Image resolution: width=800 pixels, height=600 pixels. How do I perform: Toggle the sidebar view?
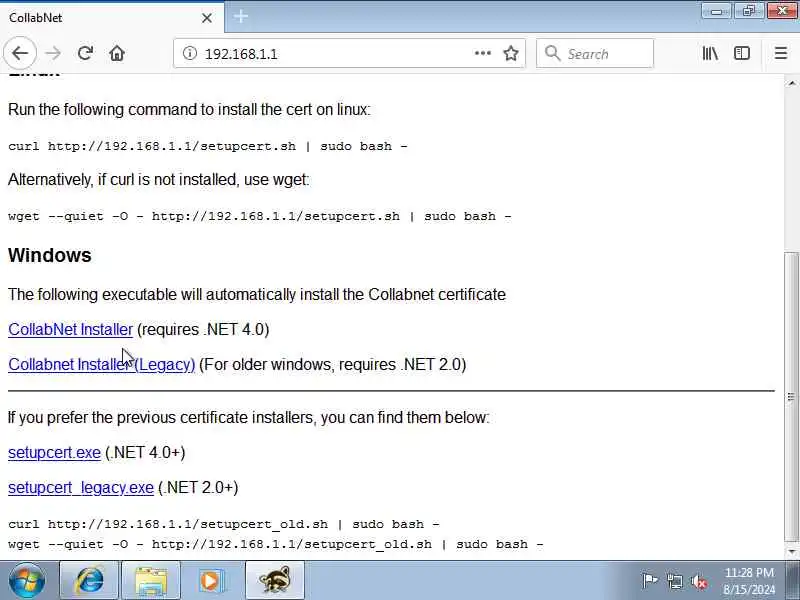(x=742, y=53)
